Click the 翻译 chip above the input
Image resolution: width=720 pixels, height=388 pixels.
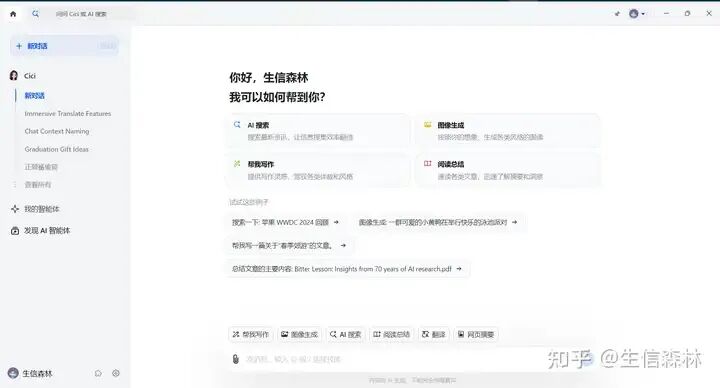(x=434, y=334)
